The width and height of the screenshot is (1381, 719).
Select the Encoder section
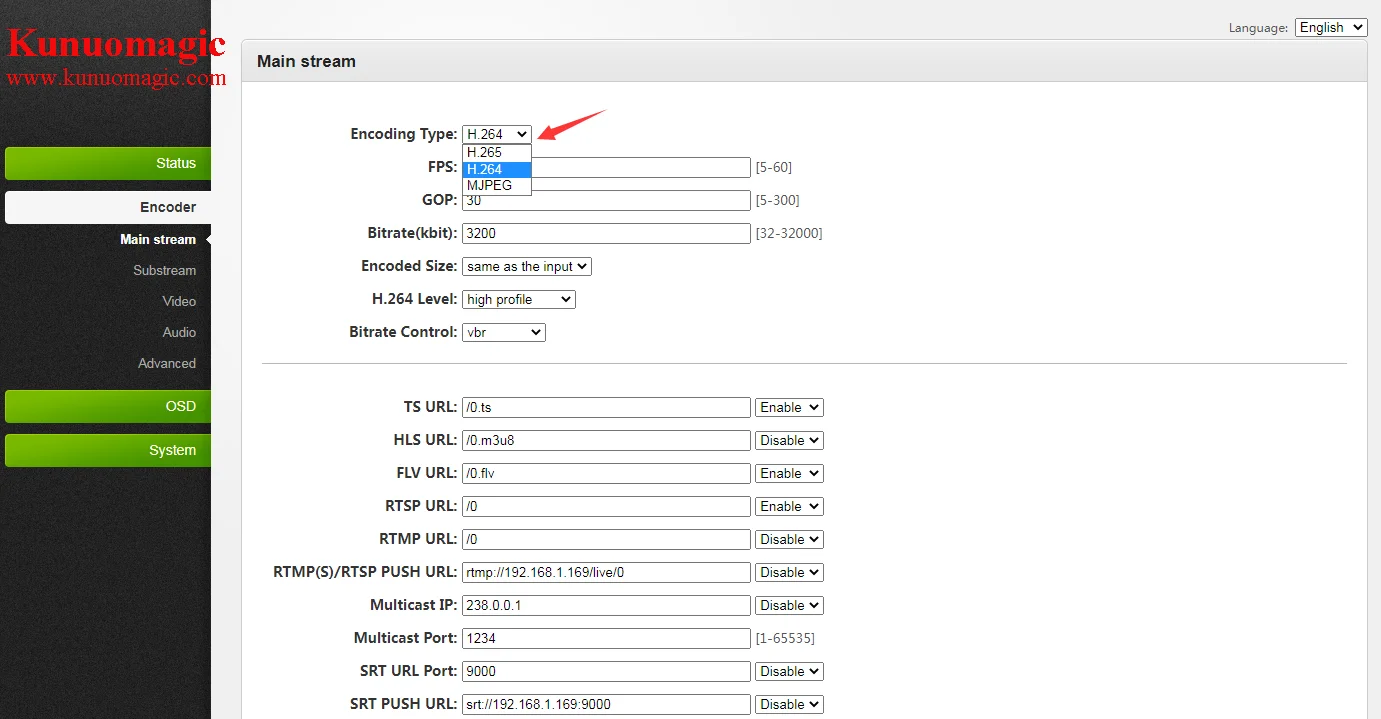point(108,207)
